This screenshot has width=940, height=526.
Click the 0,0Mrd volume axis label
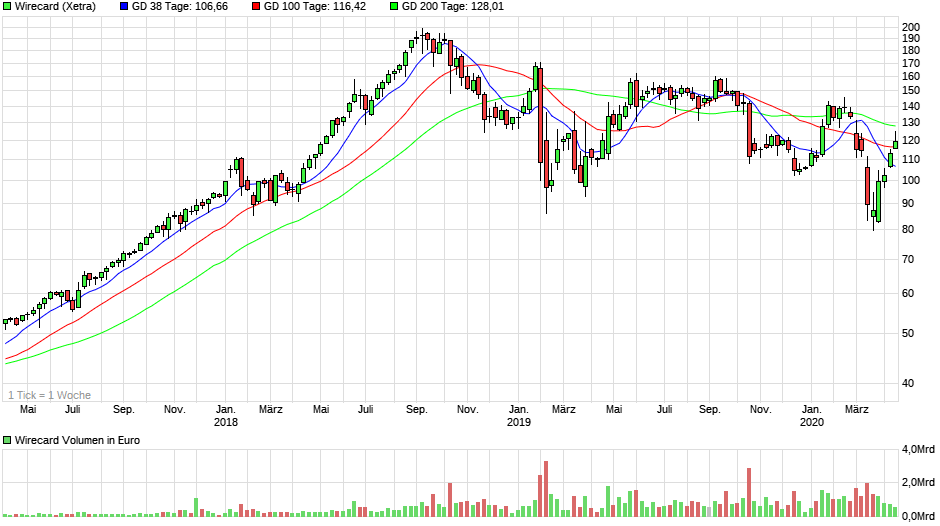click(918, 516)
